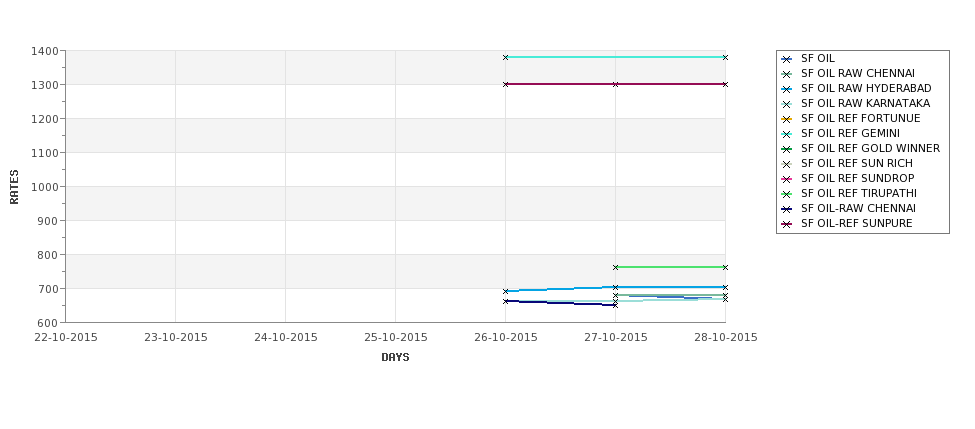Click the SF OIL RAW HYDERABAD legend marker
This screenshot has width=975, height=429.
coord(787,90)
